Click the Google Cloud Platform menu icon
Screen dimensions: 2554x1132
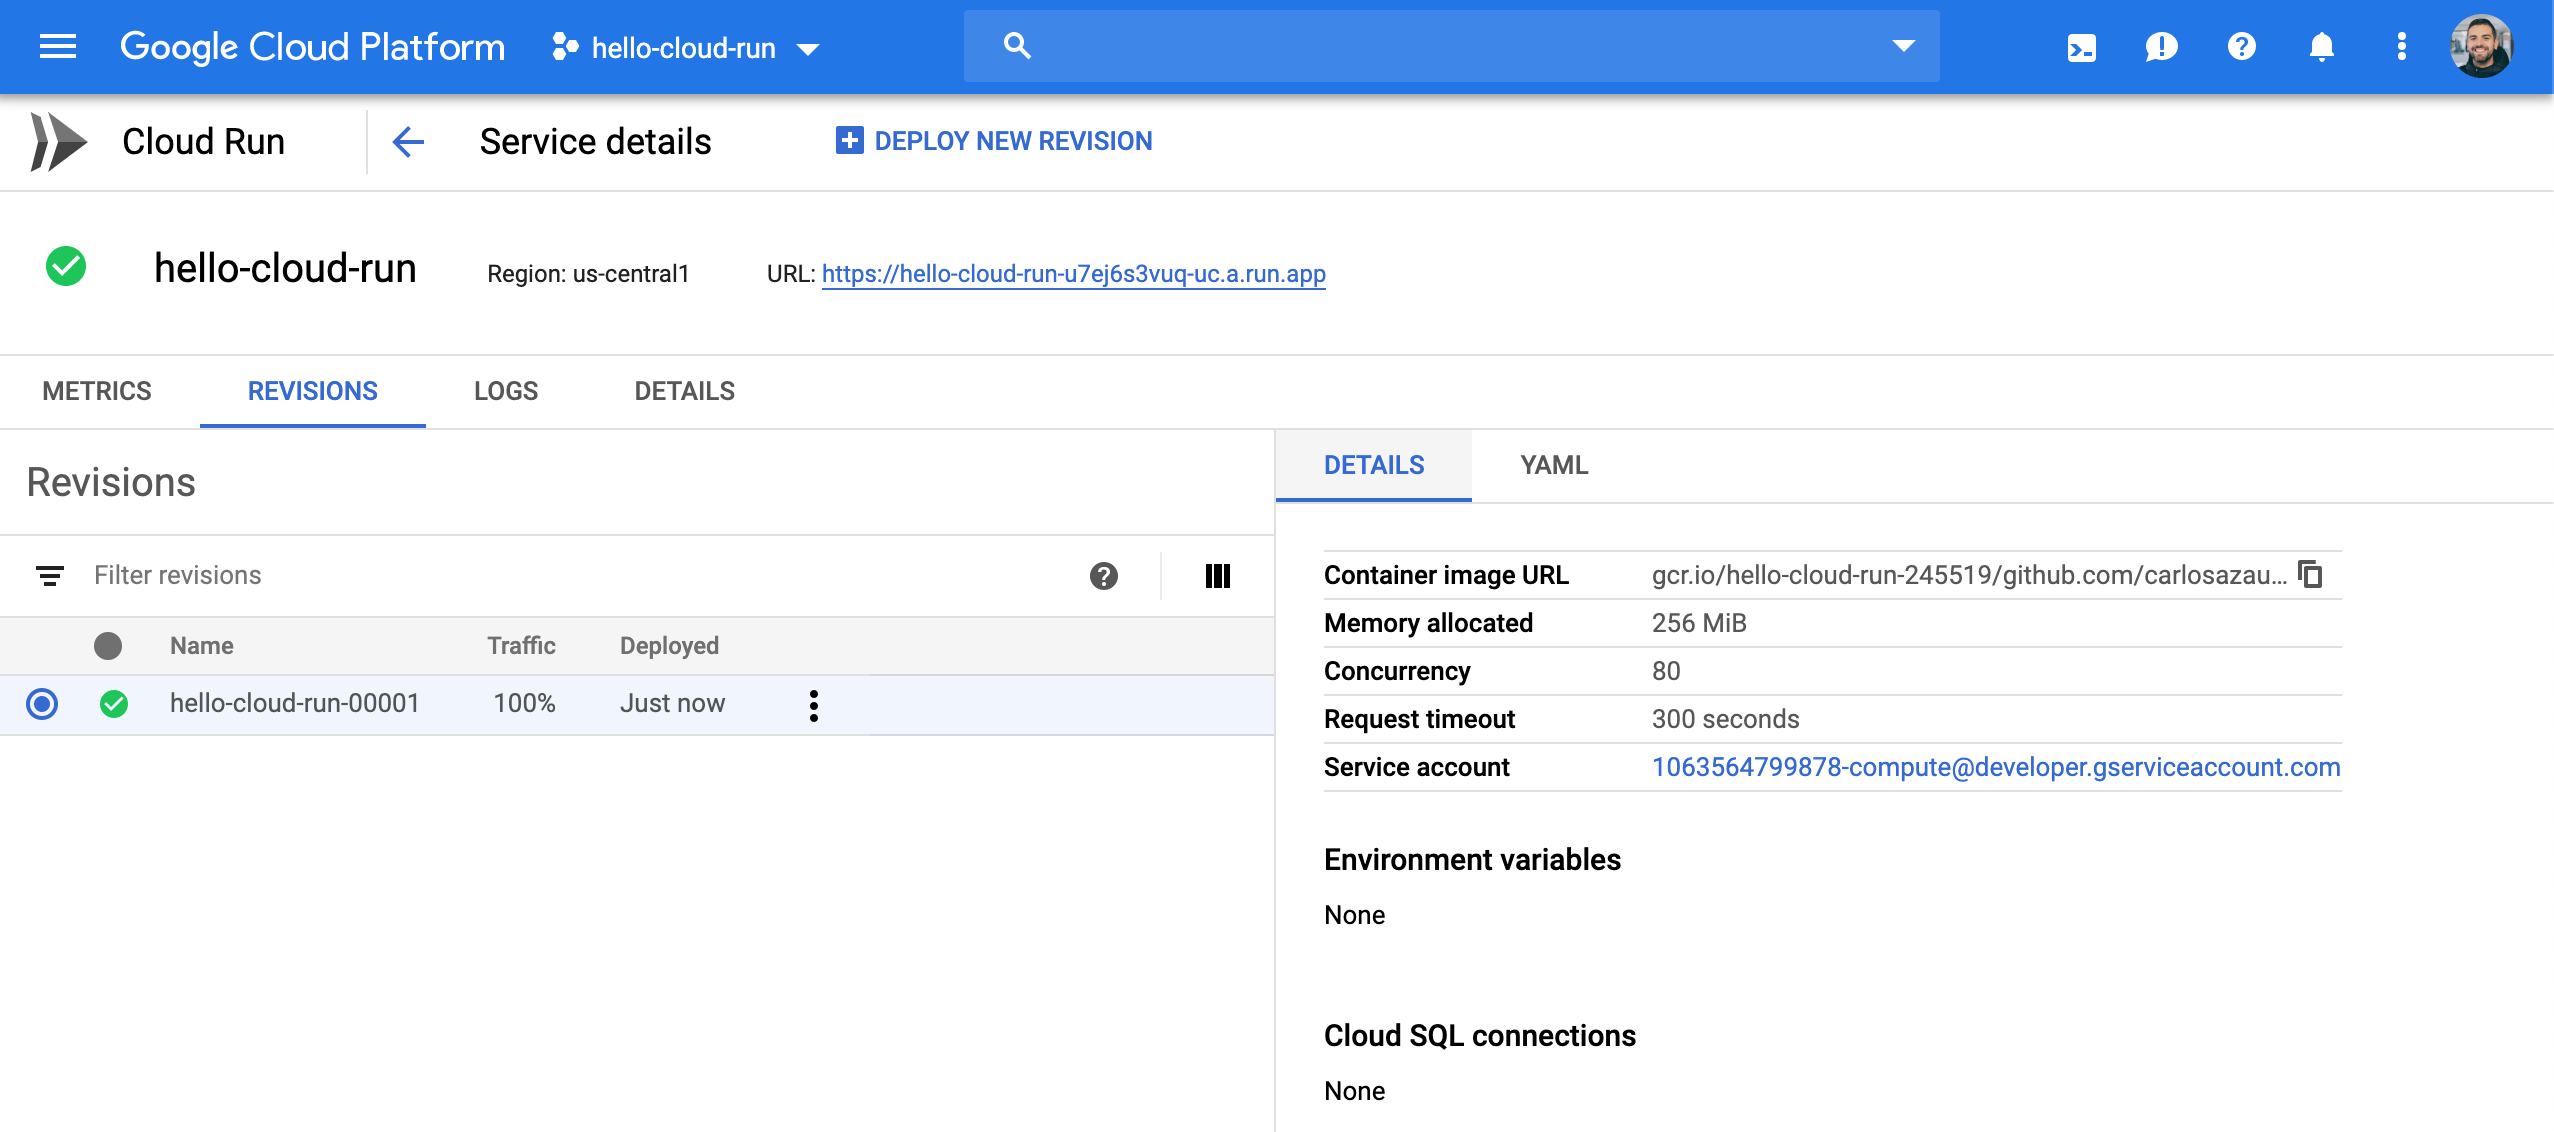(x=57, y=46)
